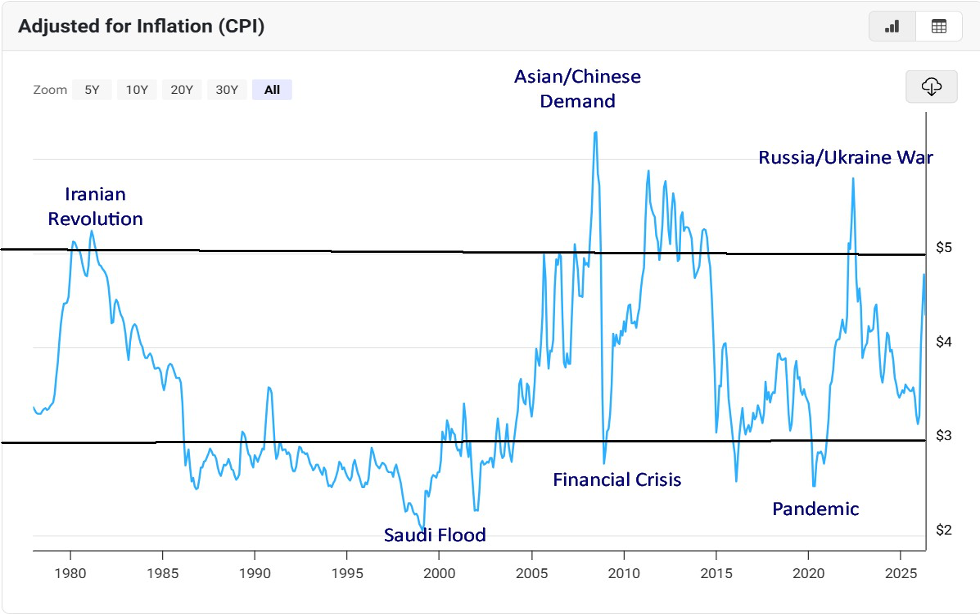Viewport: 980px width, 614px height.
Task: Click the Adjusted for Inflation (CPI) title
Action: tap(141, 26)
